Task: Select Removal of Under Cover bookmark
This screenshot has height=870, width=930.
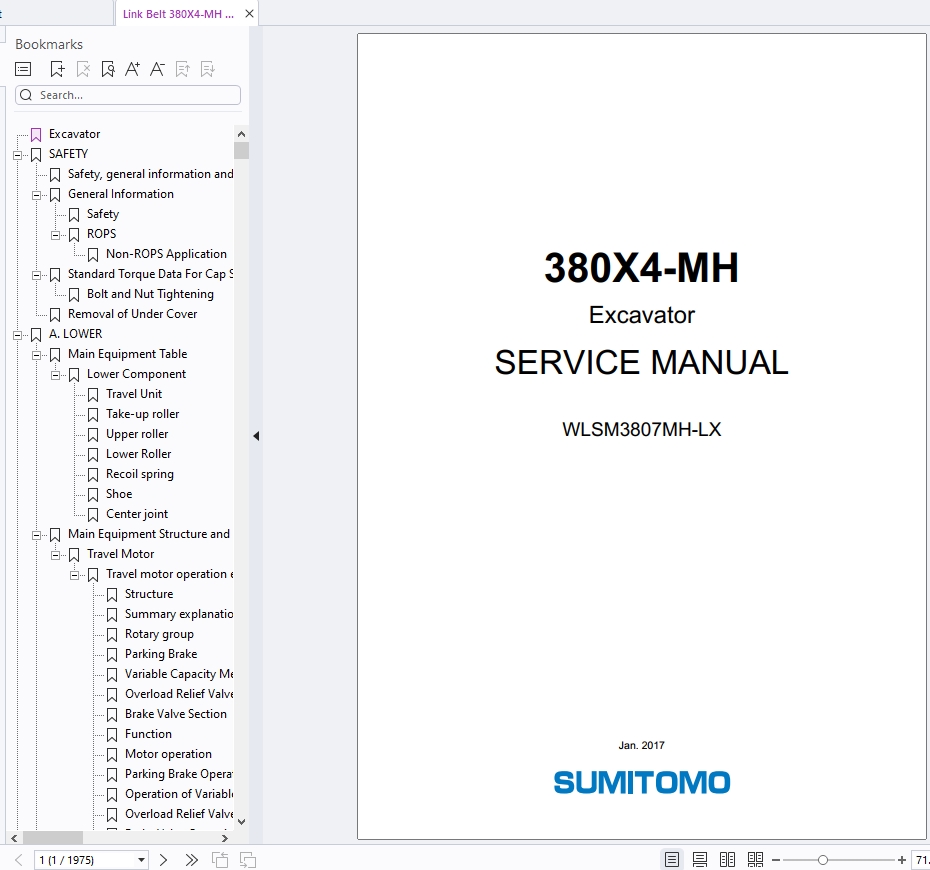Action: 132,314
